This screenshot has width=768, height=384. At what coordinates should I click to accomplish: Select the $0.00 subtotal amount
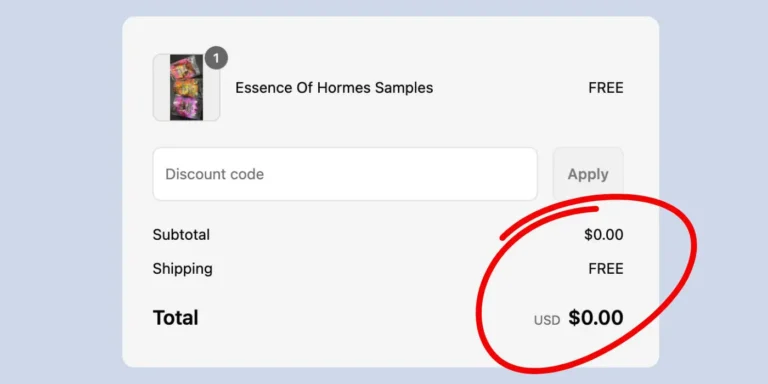click(603, 235)
